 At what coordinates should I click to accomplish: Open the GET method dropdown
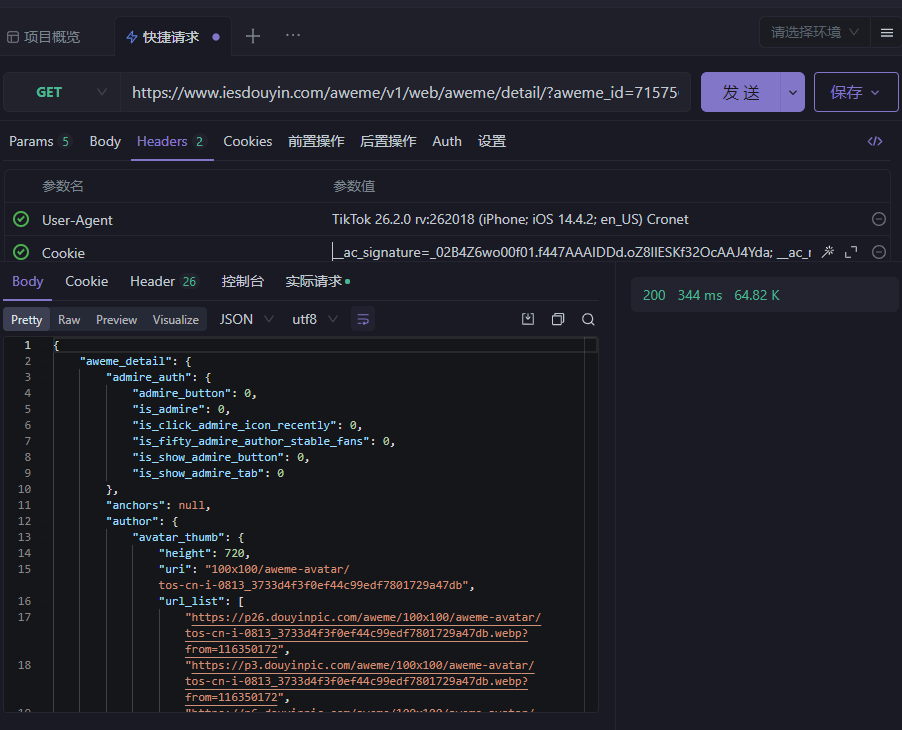62,92
